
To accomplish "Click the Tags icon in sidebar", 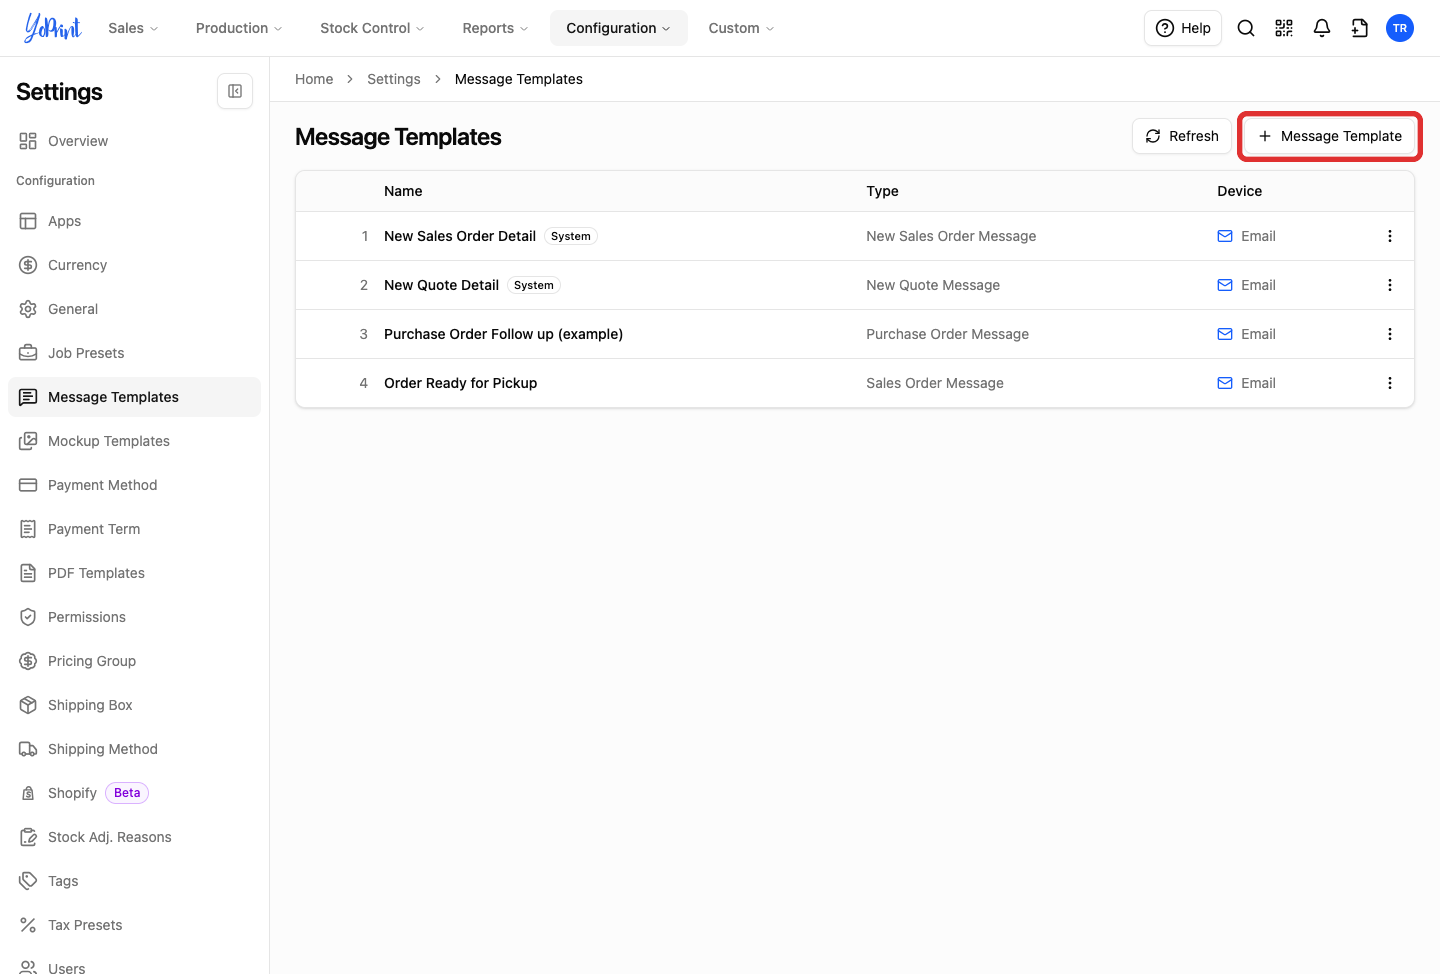I will [x=28, y=881].
